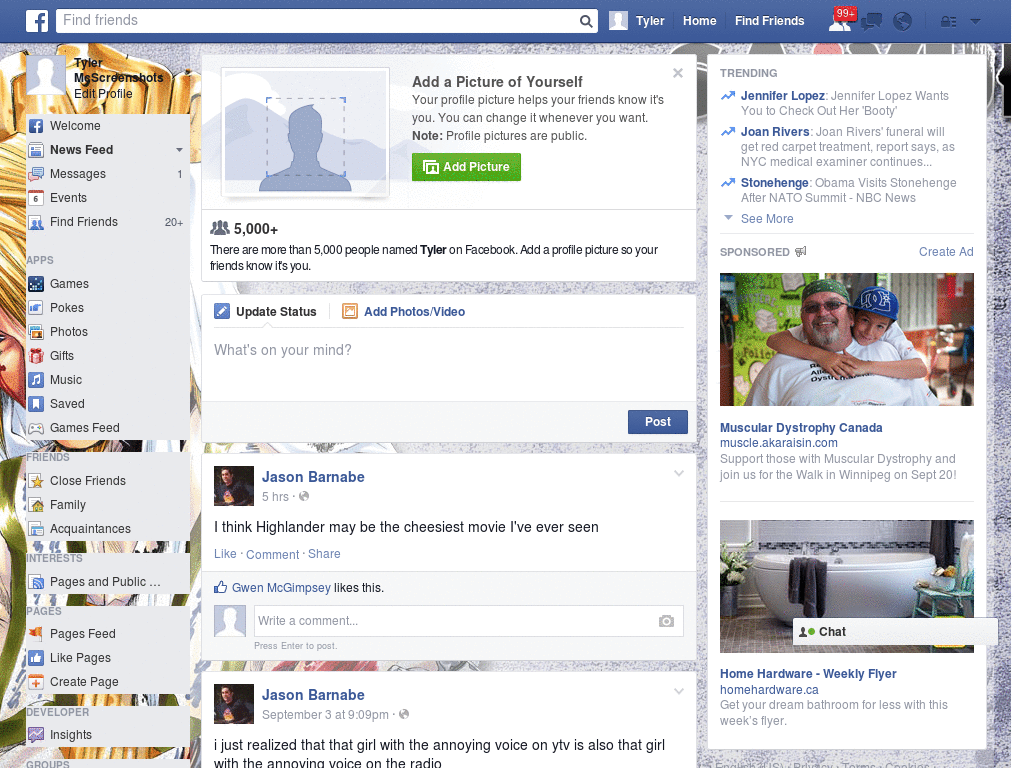Open options chevron on Highlander post
Screen dimensions: 1024x768
point(679,473)
